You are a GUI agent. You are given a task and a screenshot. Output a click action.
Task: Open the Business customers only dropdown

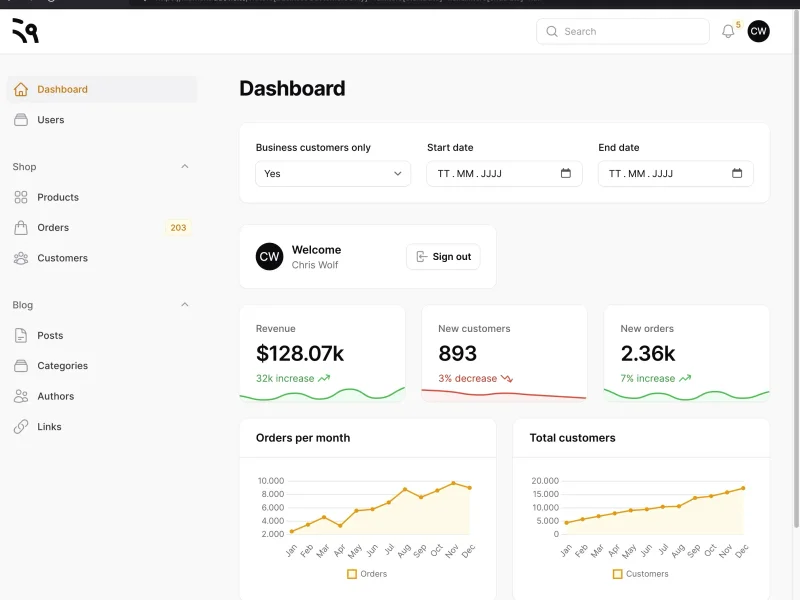(333, 173)
